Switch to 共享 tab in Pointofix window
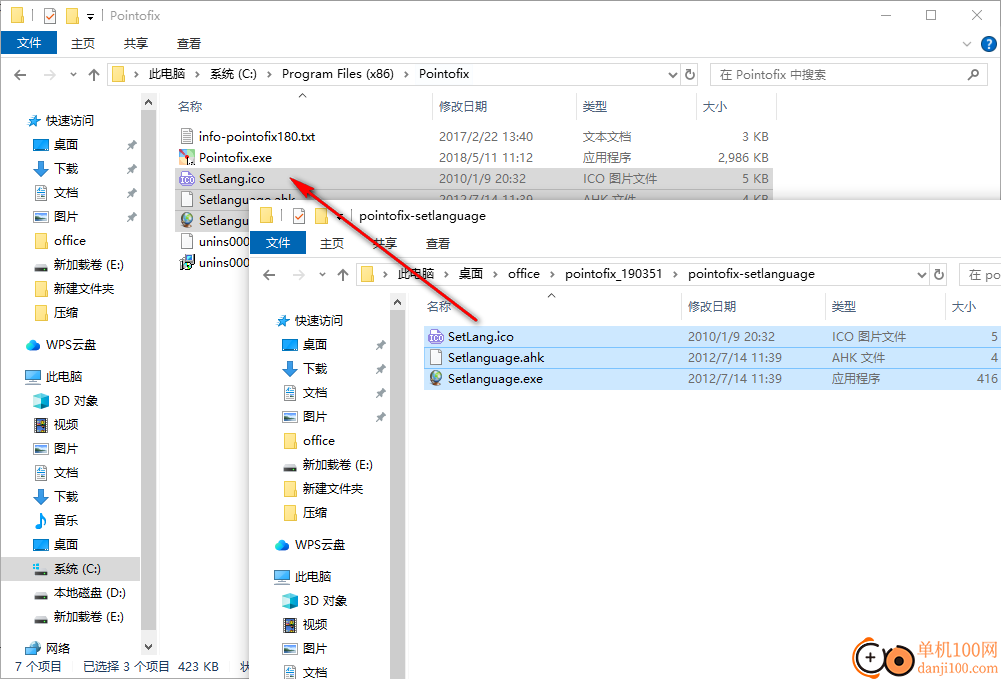Screen dimensions: 1001x679 click(x=135, y=43)
